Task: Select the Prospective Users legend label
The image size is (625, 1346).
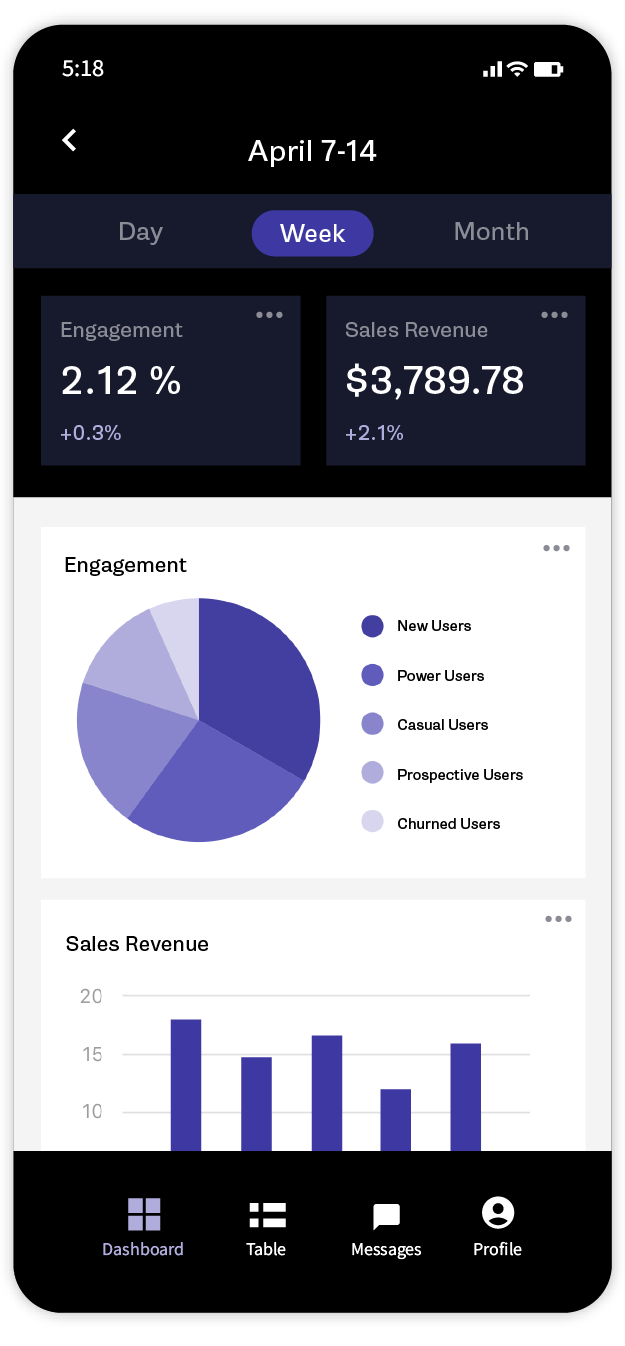Action: pyautogui.click(x=460, y=775)
